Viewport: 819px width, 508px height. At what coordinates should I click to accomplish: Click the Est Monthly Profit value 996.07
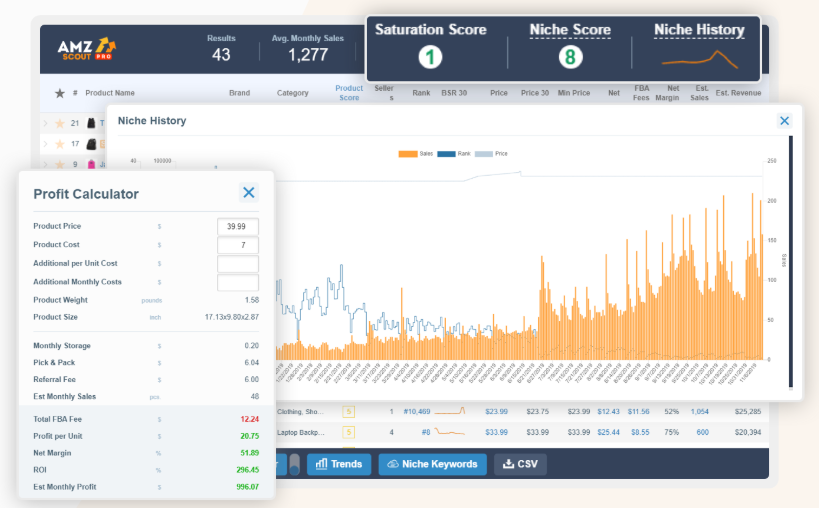tap(247, 487)
